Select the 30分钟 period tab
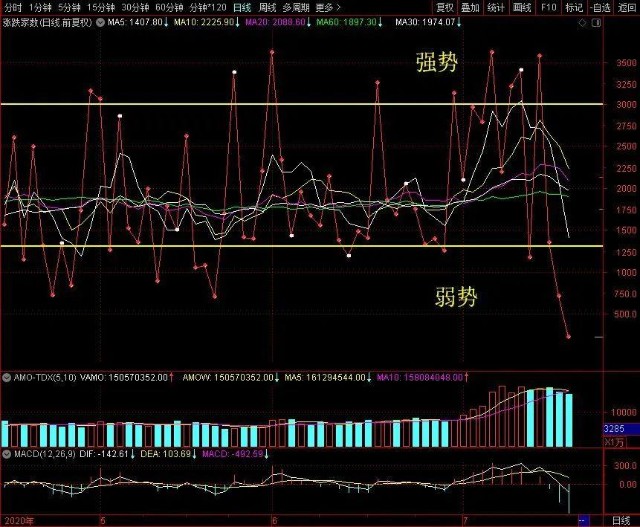 135,7
